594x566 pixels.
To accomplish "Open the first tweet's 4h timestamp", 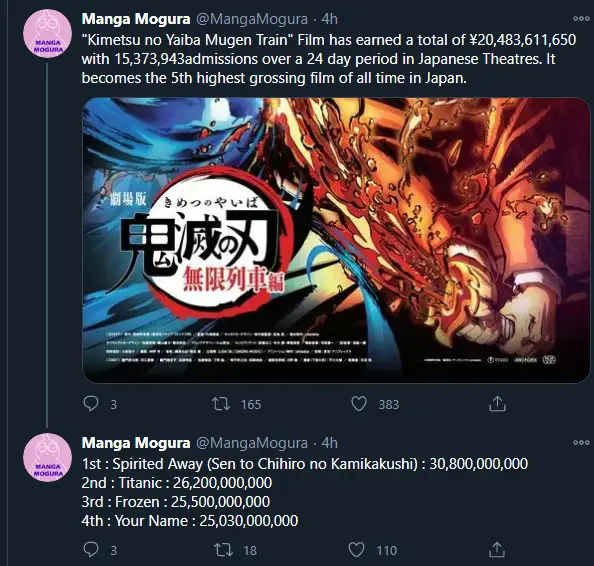I will (x=330, y=19).
